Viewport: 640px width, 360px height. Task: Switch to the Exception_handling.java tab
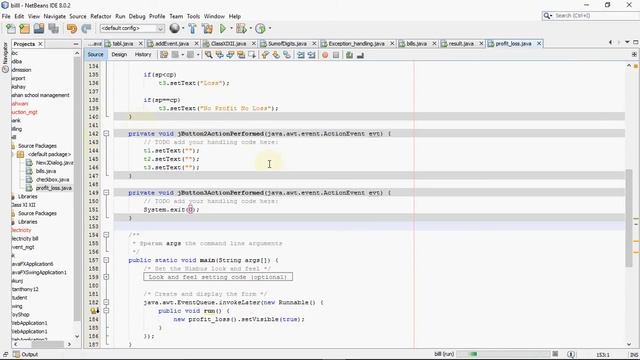click(356, 43)
